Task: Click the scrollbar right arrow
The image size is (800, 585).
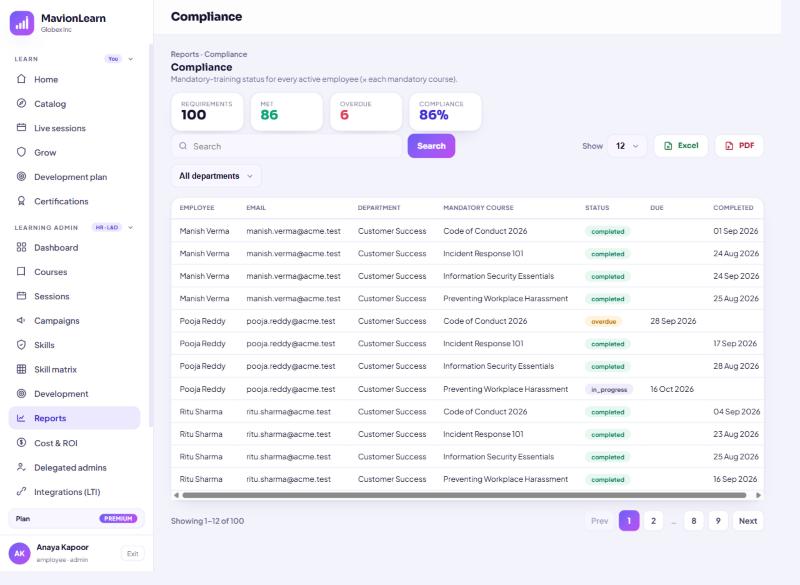Action: (x=758, y=495)
